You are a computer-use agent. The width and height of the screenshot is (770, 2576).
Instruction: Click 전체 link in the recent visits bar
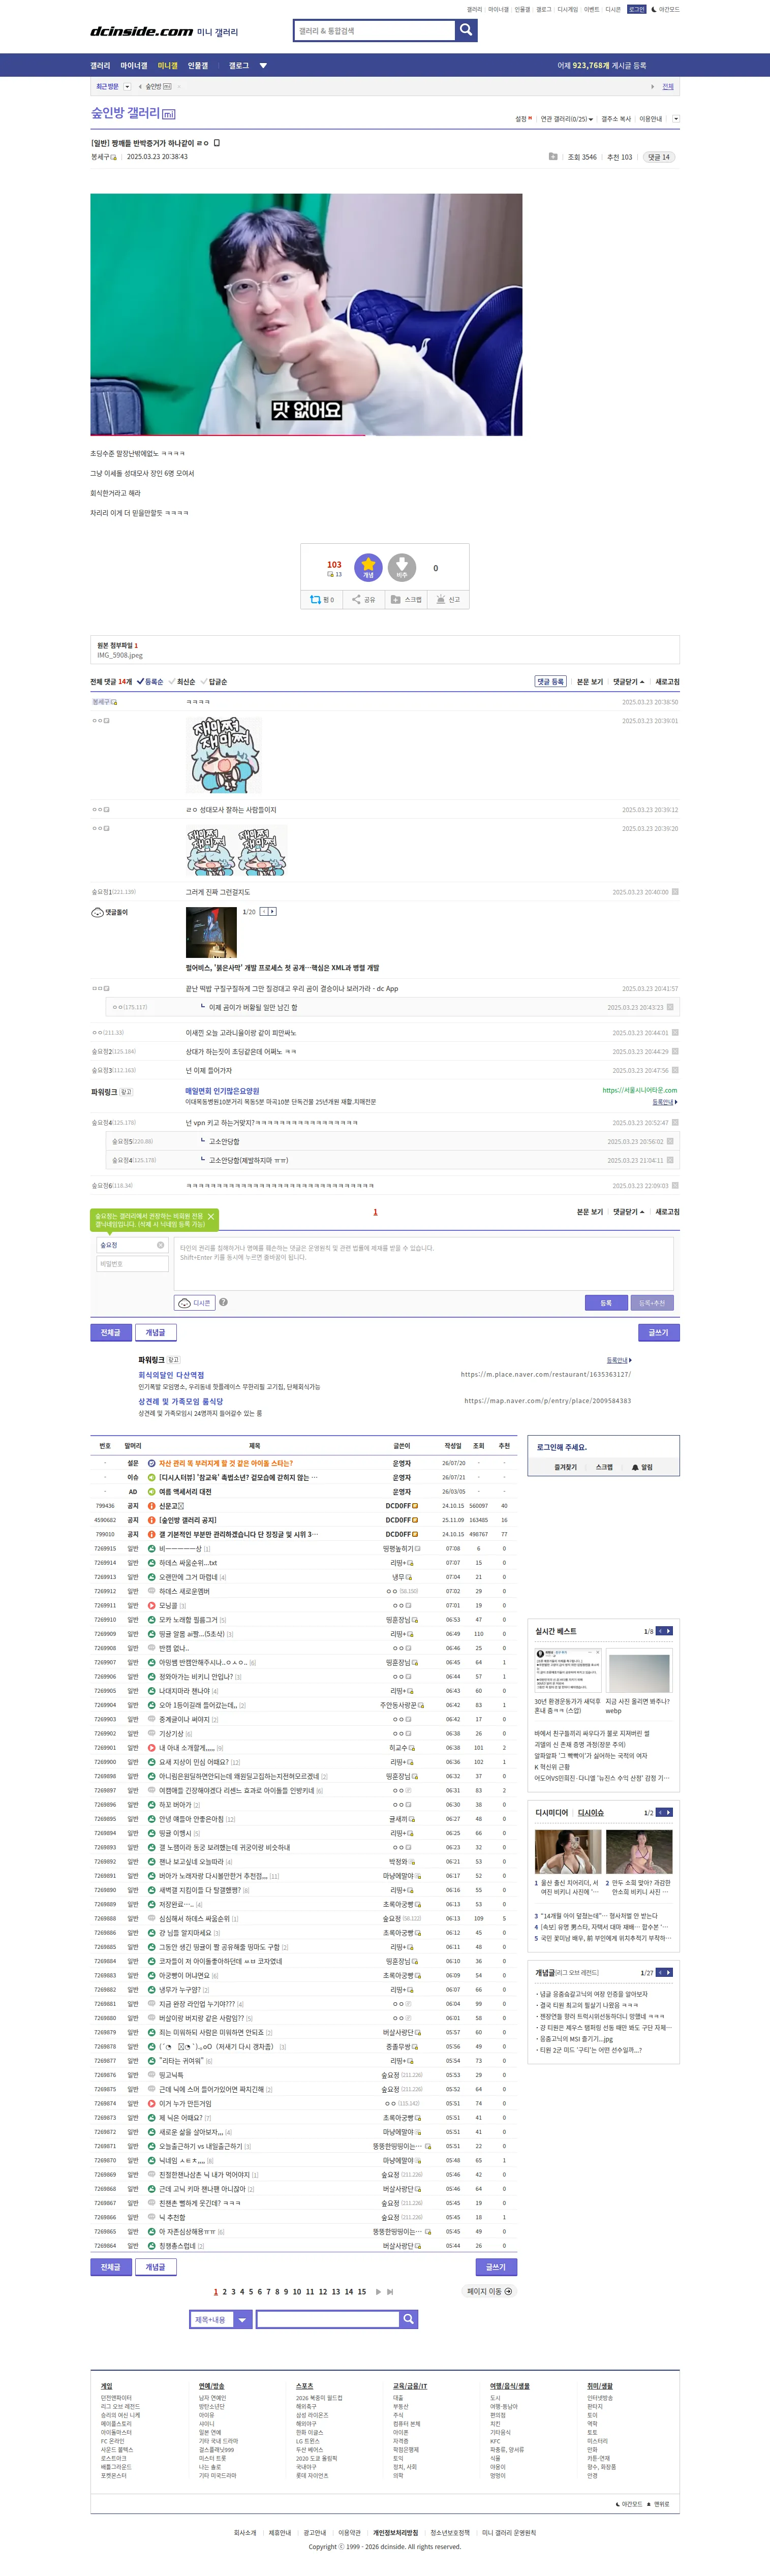coord(668,87)
